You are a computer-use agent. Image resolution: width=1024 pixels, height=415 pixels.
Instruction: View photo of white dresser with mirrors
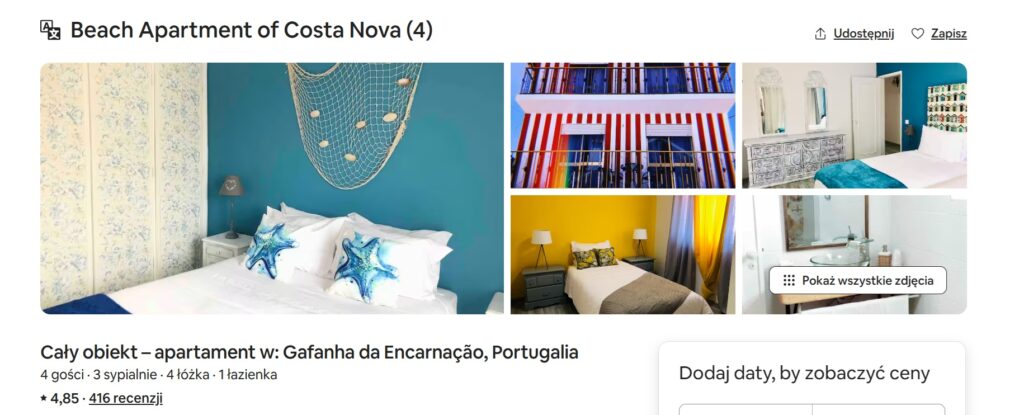pos(854,125)
